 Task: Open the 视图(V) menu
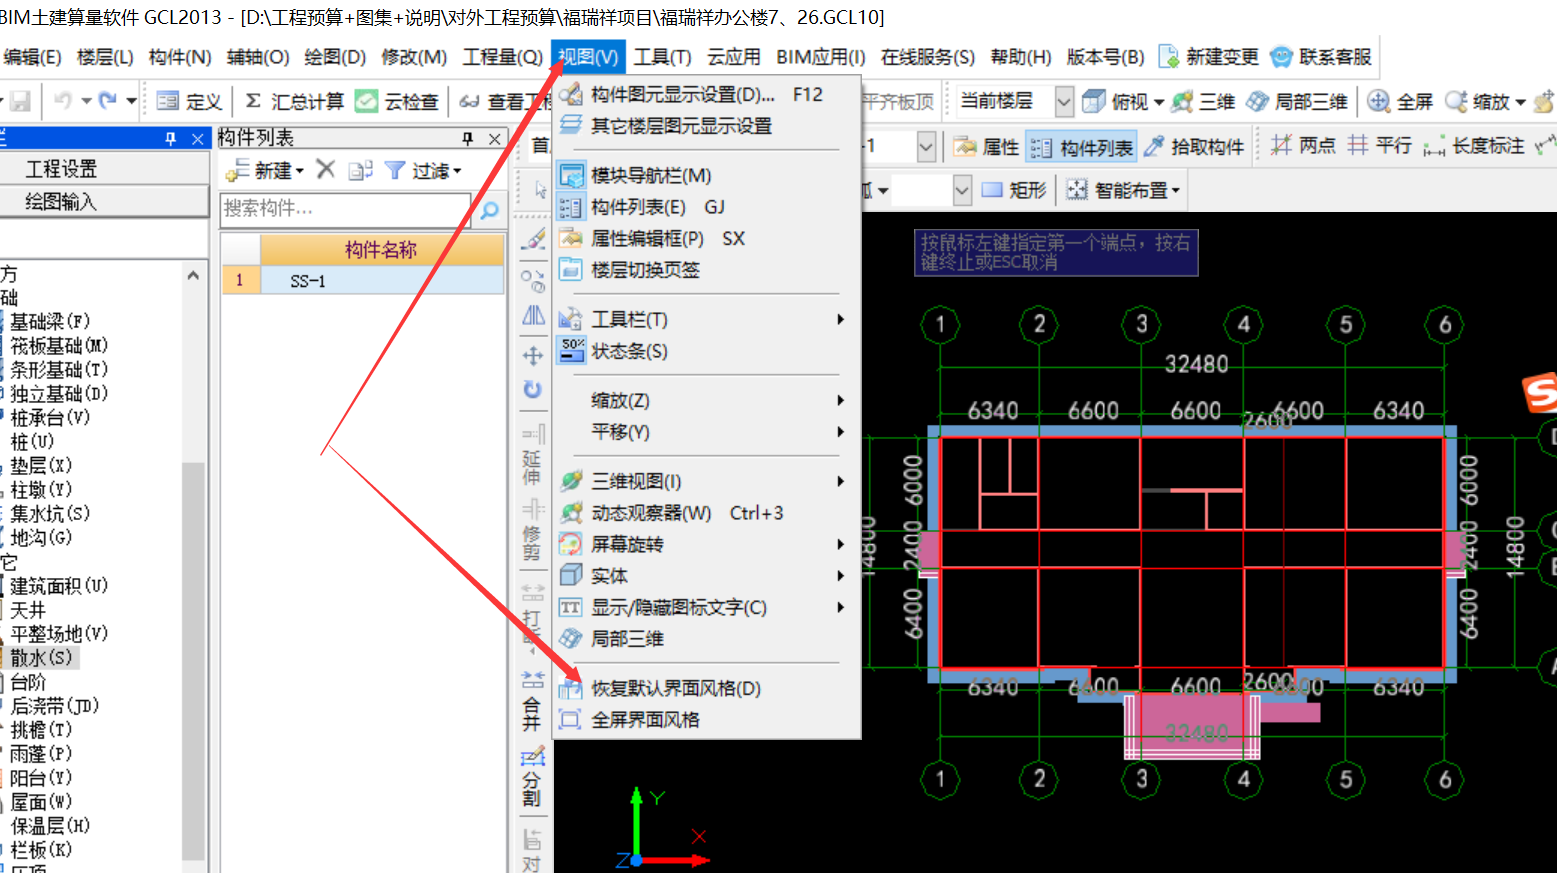pyautogui.click(x=588, y=57)
